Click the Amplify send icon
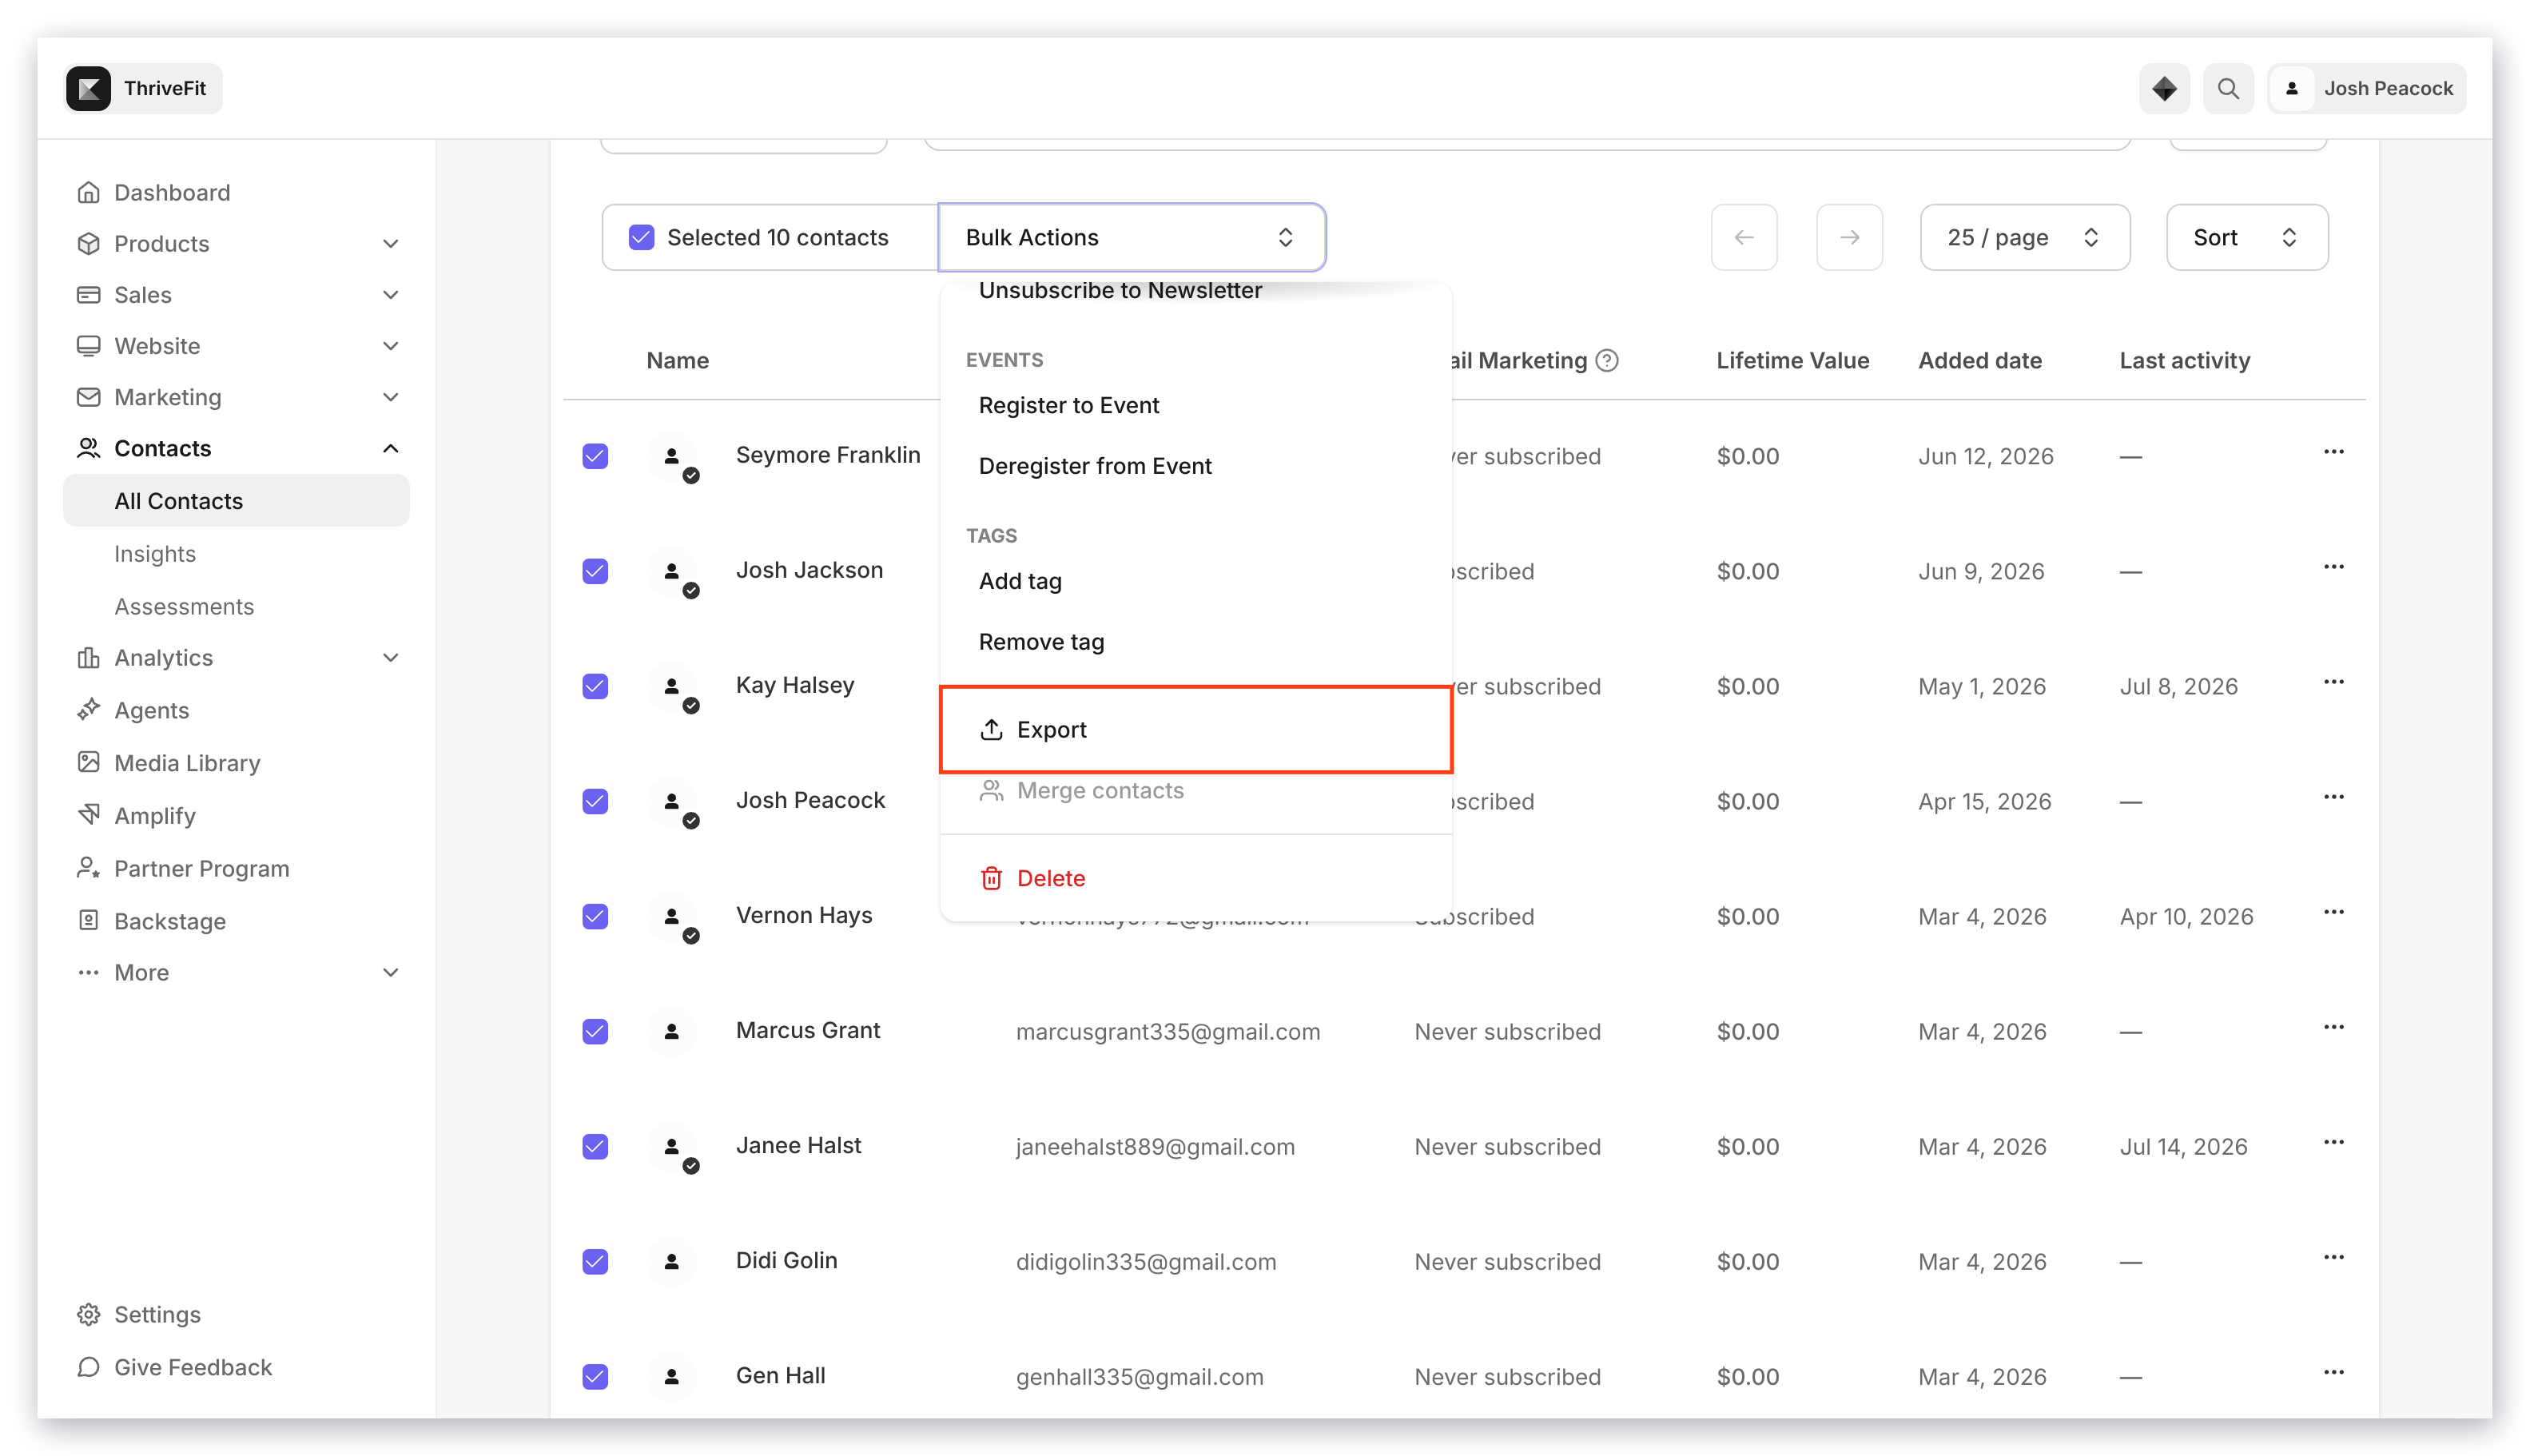 pos(89,814)
